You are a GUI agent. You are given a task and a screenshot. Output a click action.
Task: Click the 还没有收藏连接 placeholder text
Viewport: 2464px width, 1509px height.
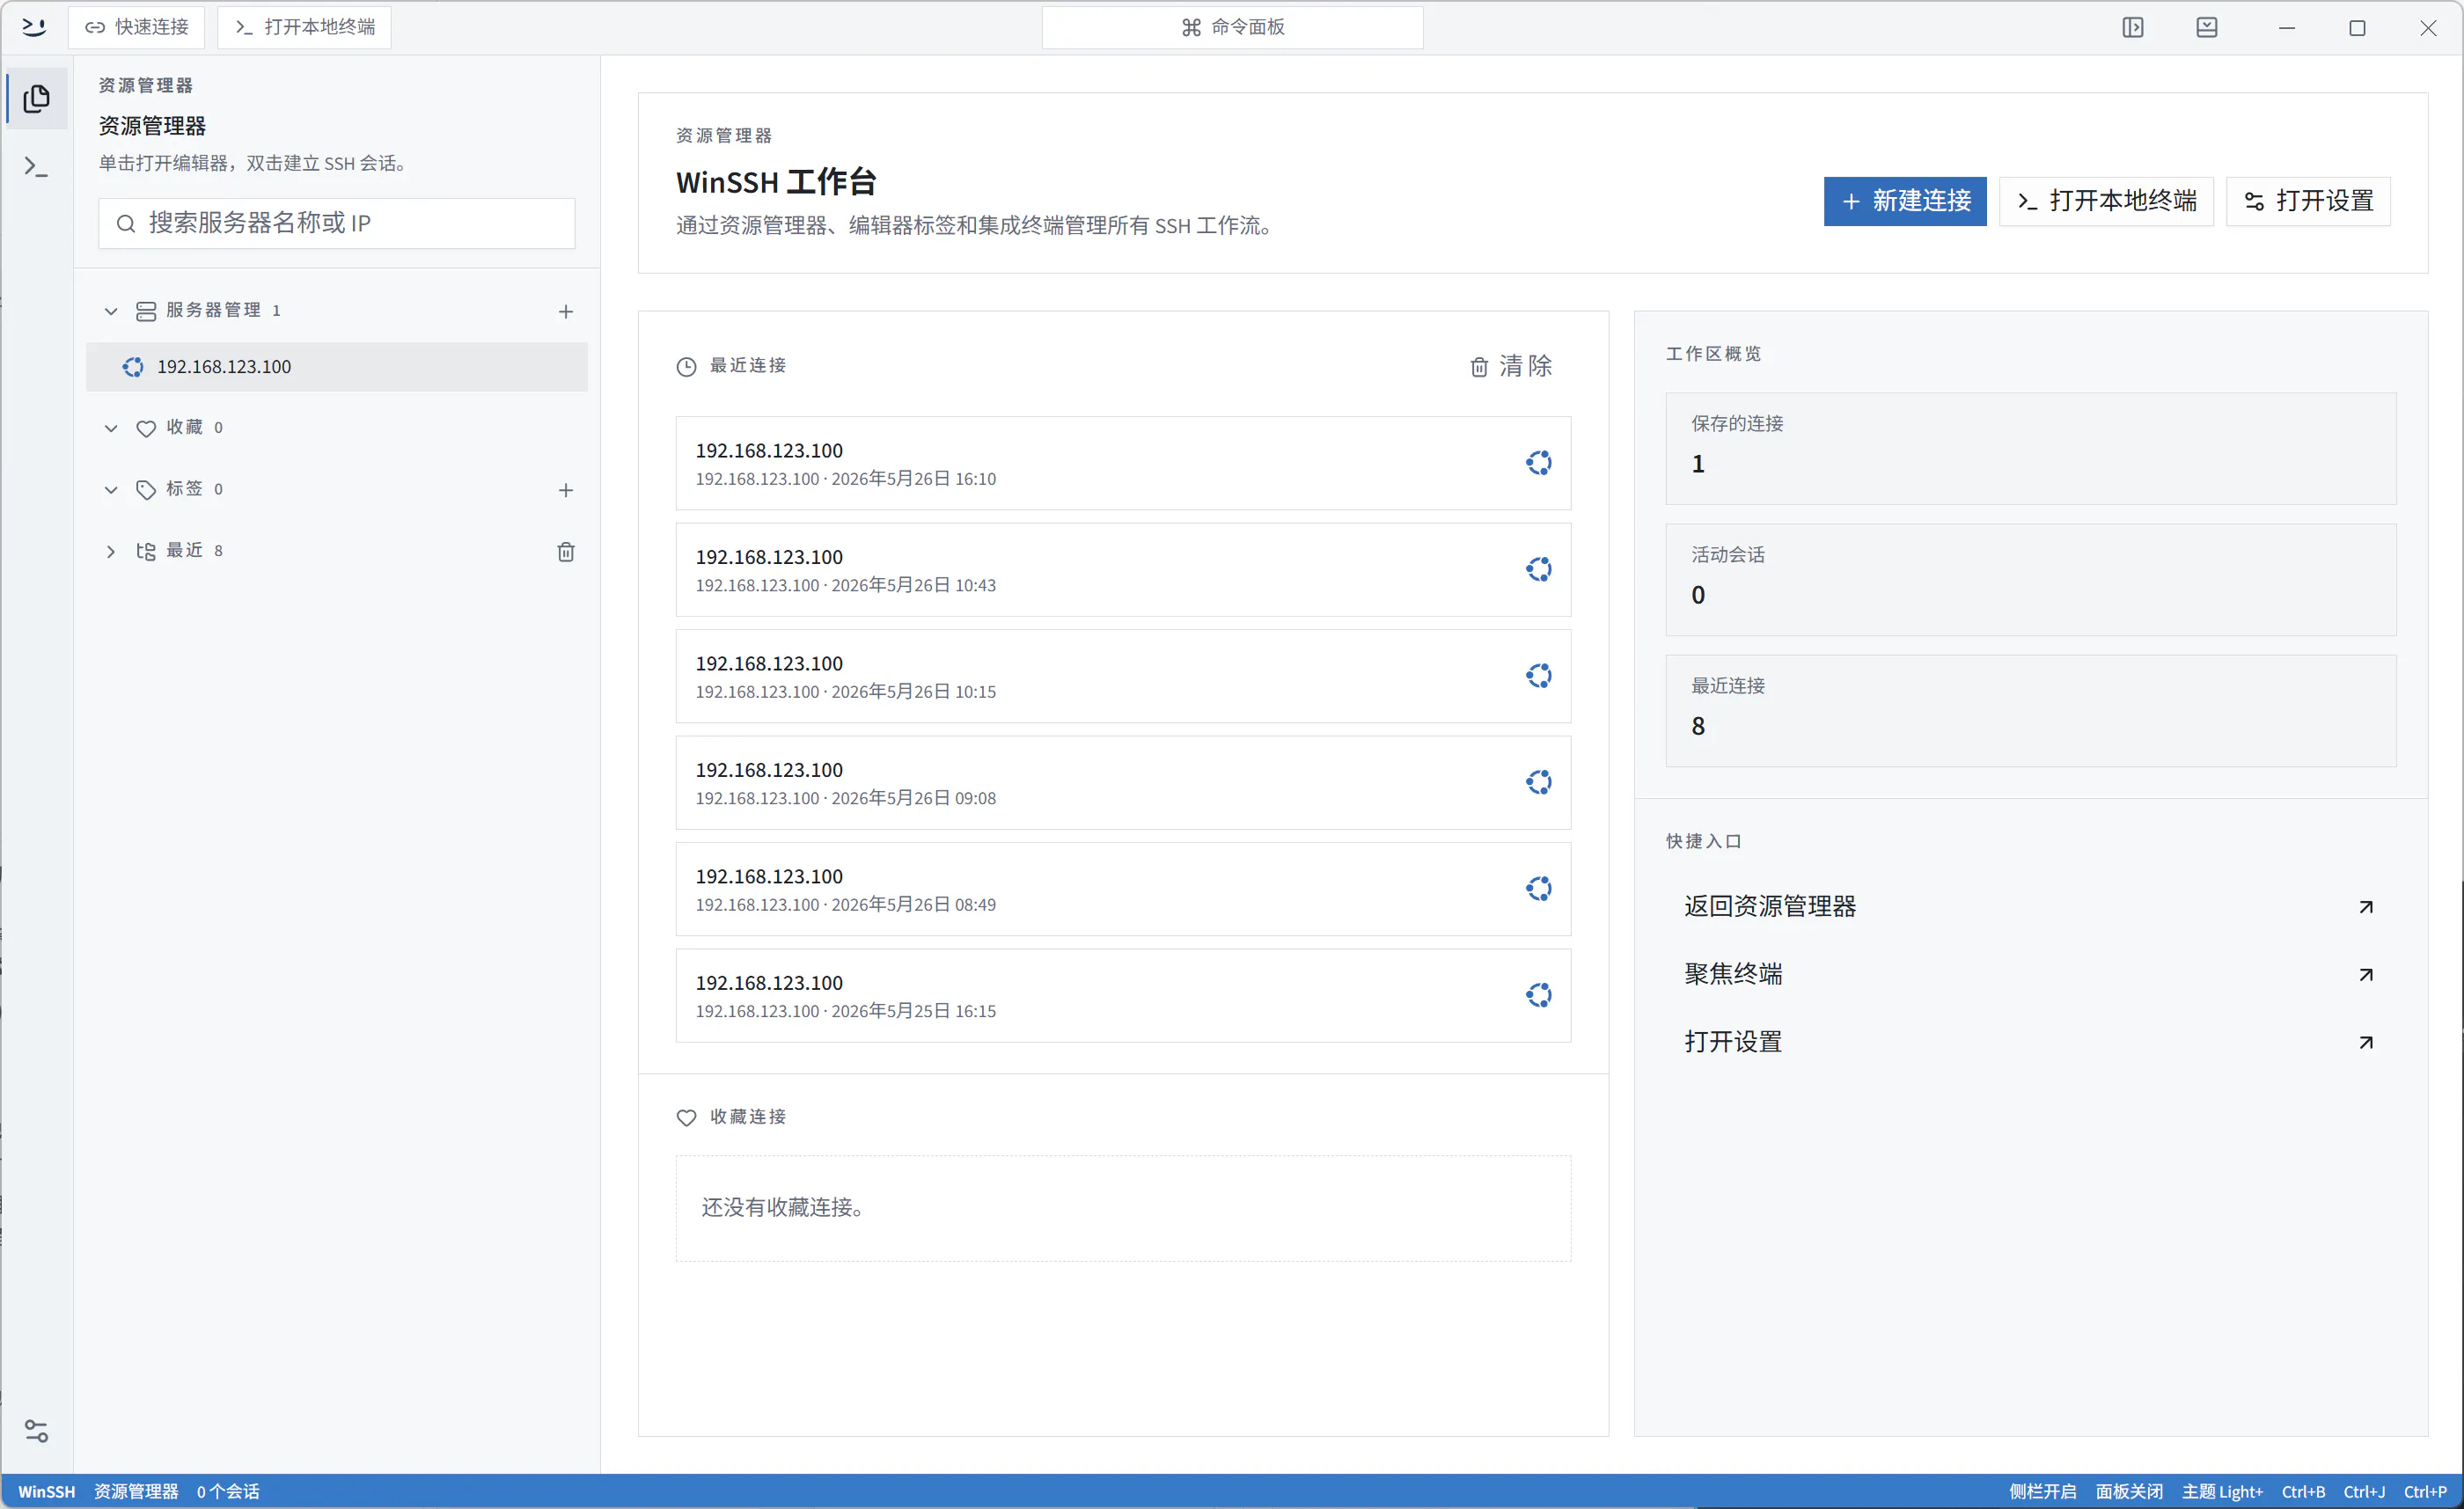click(x=784, y=1208)
